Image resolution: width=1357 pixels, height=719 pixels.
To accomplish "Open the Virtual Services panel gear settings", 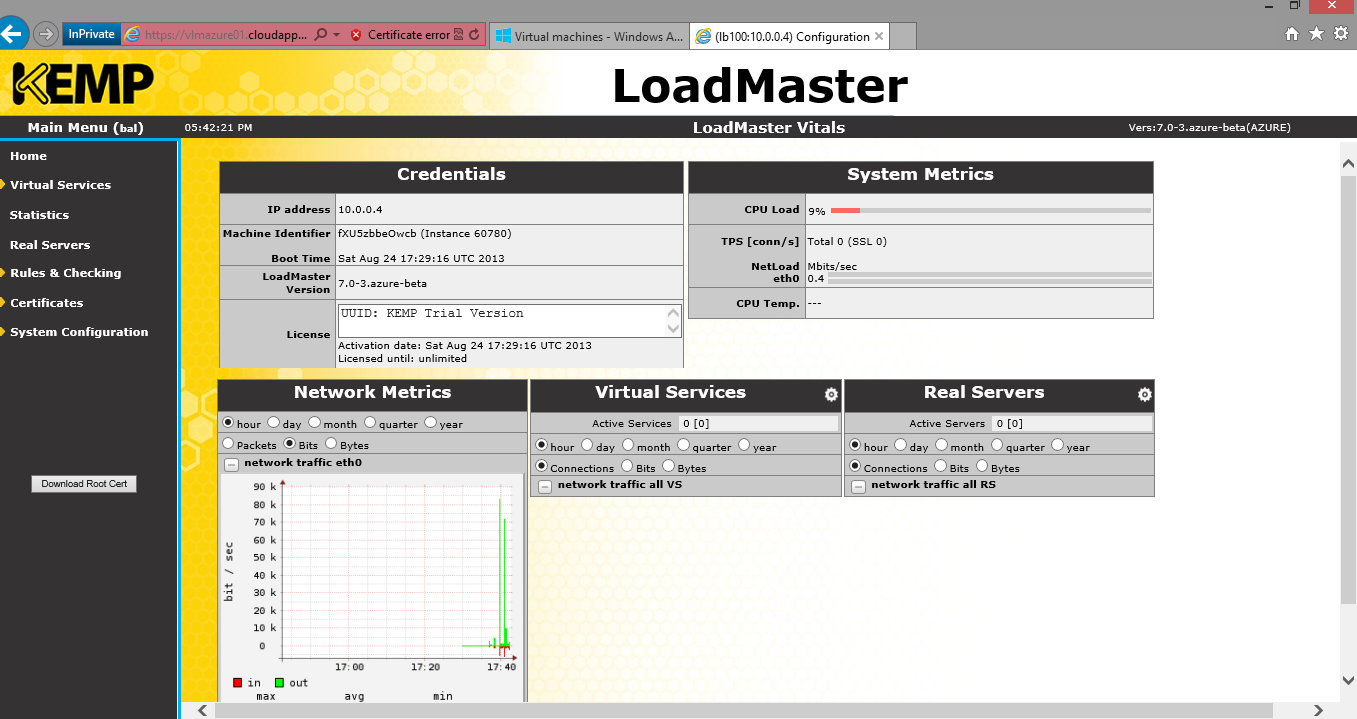I will [x=831, y=395].
